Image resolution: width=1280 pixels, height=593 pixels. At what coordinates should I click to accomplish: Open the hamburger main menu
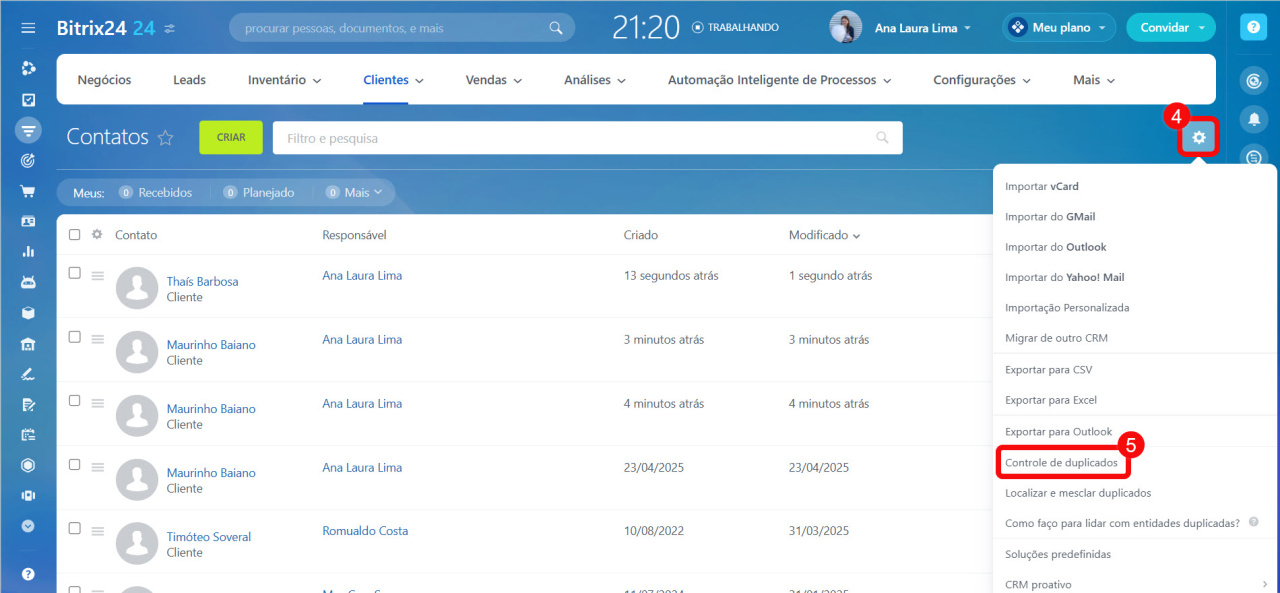pyautogui.click(x=28, y=28)
